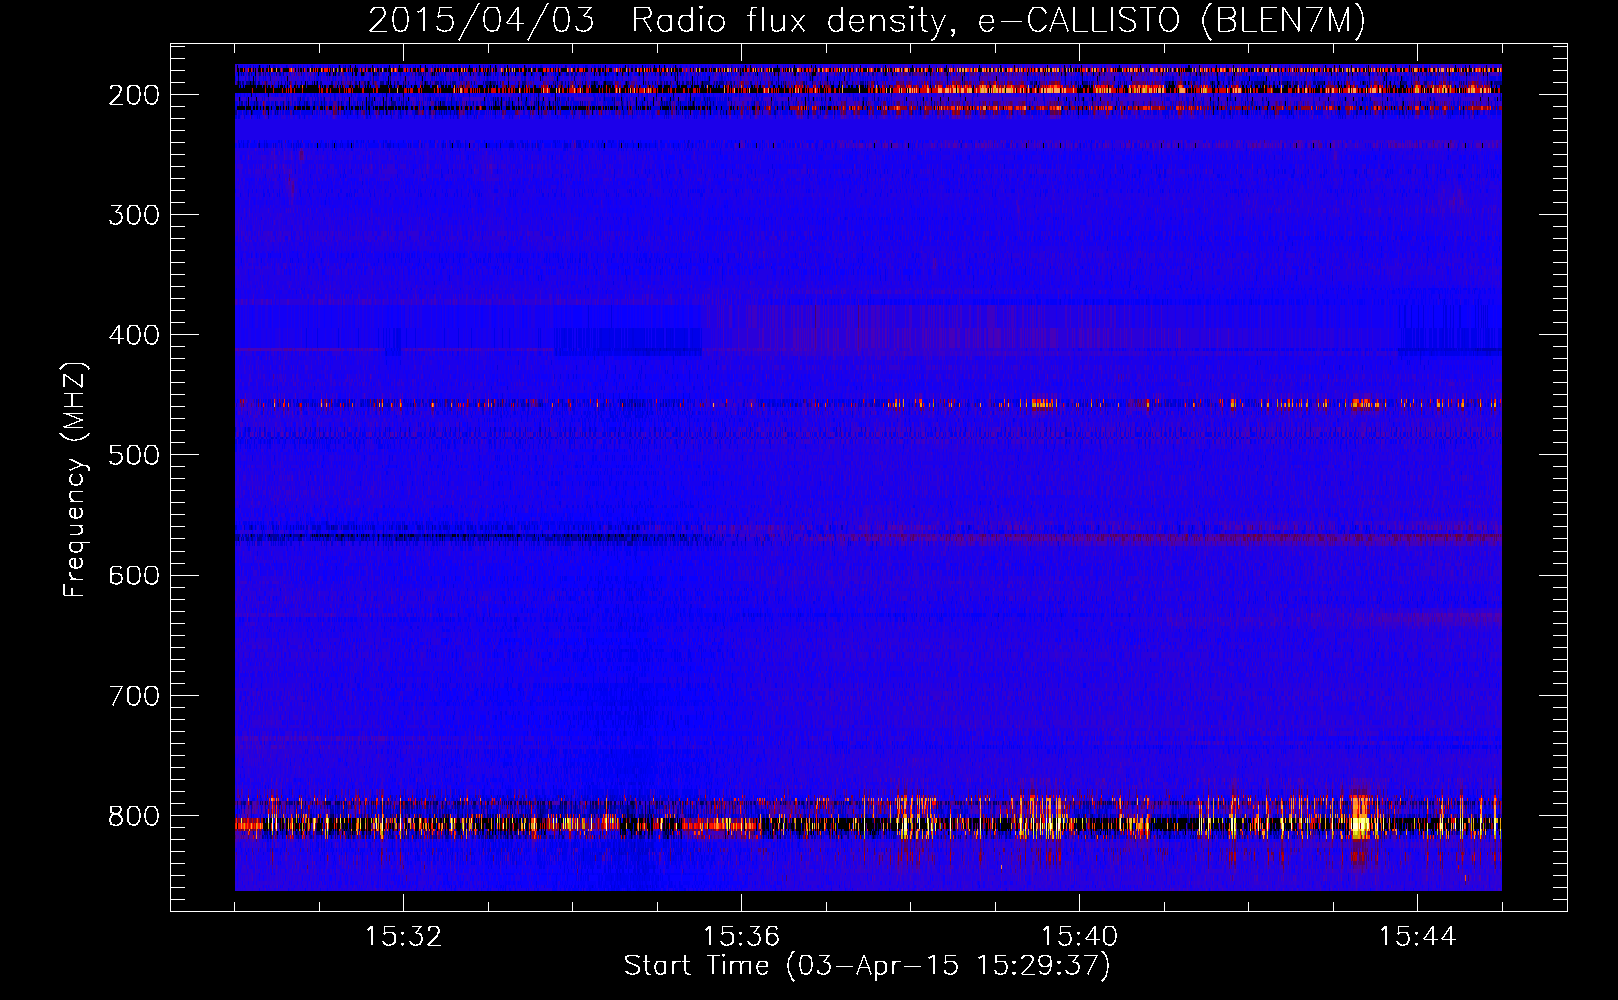Click the 800 frequency tick label
Viewport: 1618px width, 1000px height.
click(134, 815)
